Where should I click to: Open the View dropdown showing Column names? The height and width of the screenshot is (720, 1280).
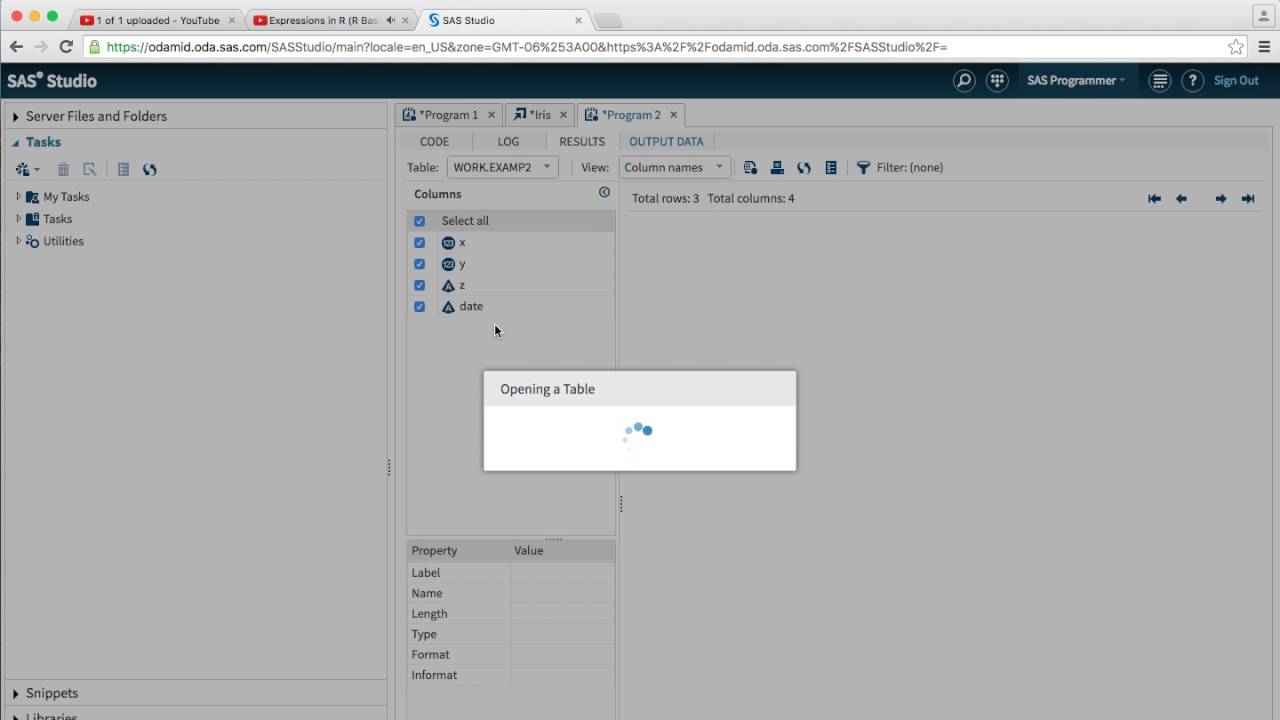point(674,168)
